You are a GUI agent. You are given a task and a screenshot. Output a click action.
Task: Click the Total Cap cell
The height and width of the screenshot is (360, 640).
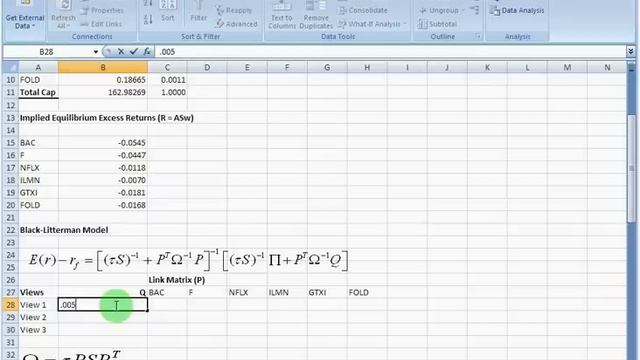[x=38, y=92]
